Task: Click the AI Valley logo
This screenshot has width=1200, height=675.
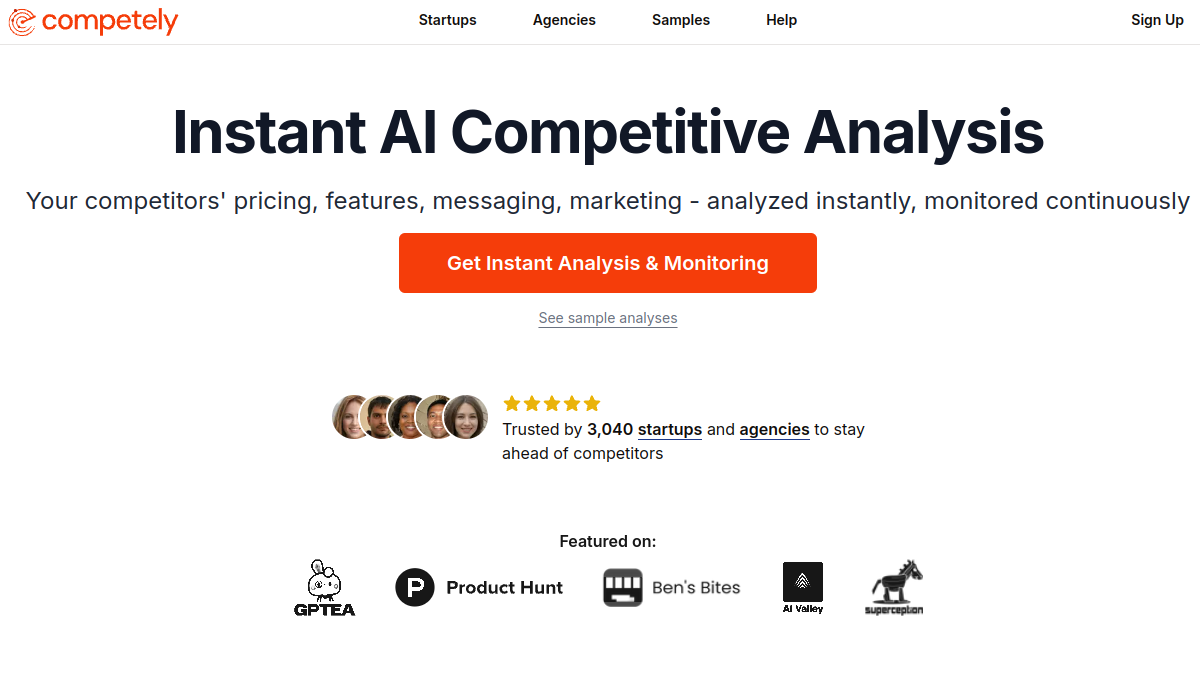Action: [x=803, y=587]
